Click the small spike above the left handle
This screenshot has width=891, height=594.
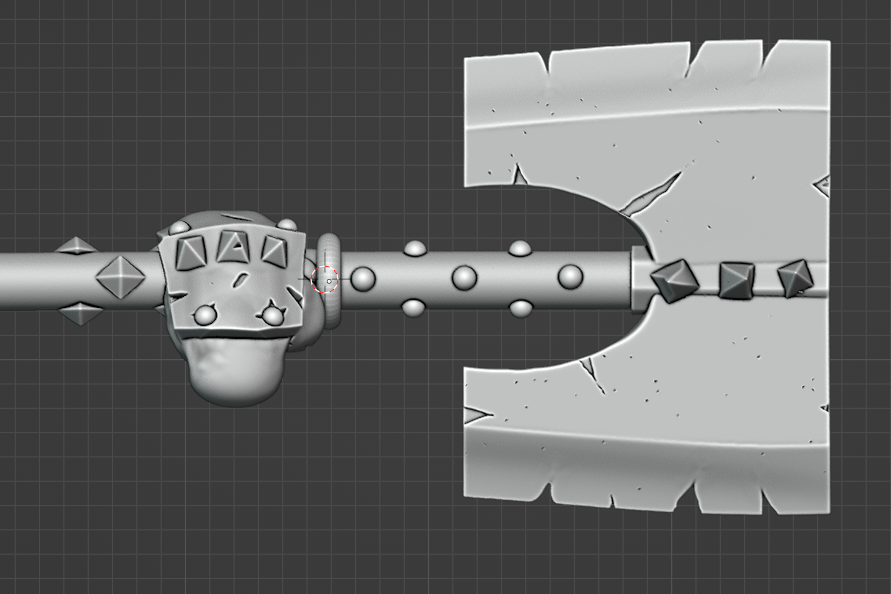pyautogui.click(x=76, y=246)
